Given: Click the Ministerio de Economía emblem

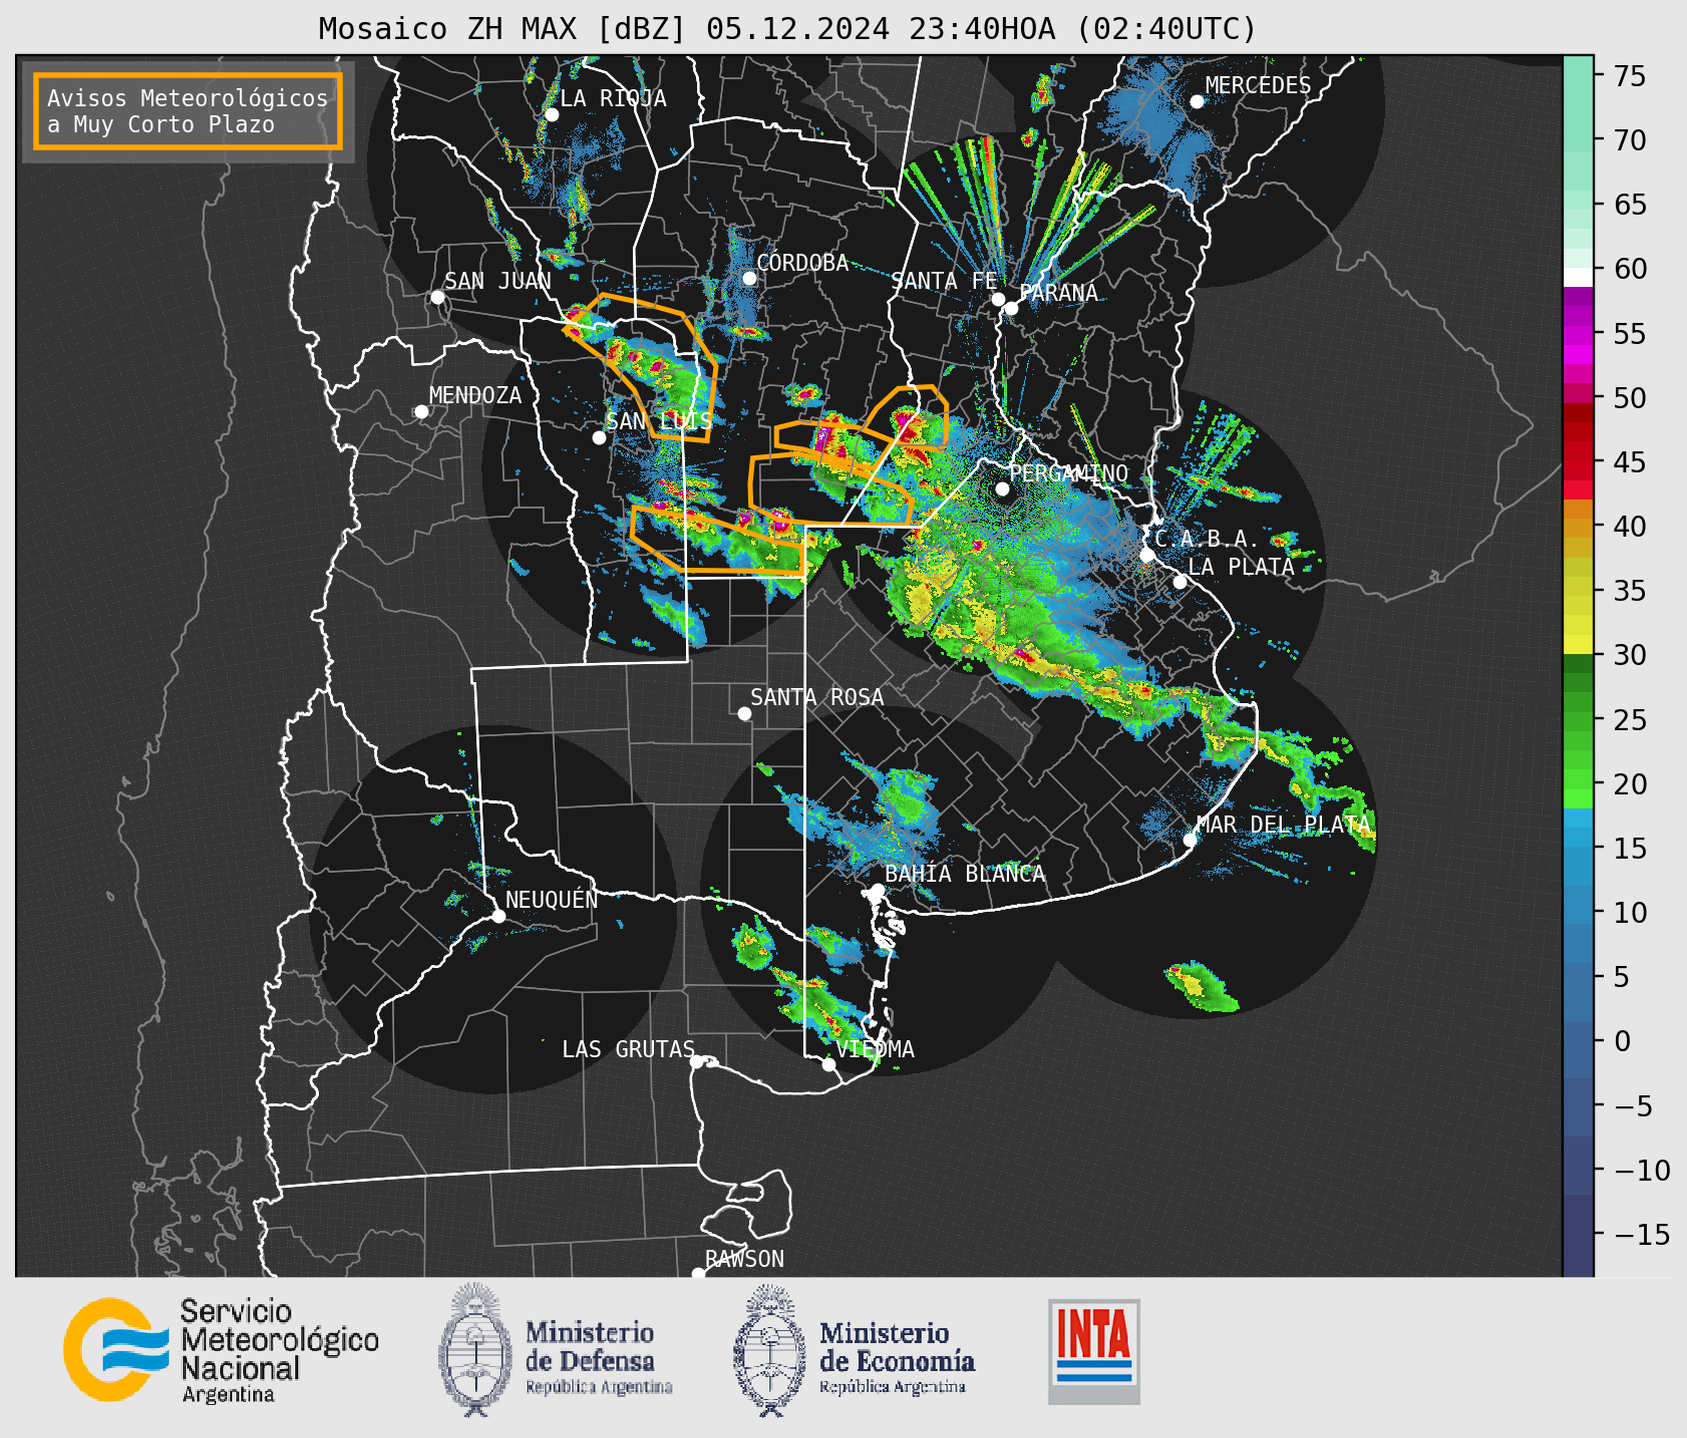Looking at the screenshot, I should [x=768, y=1350].
